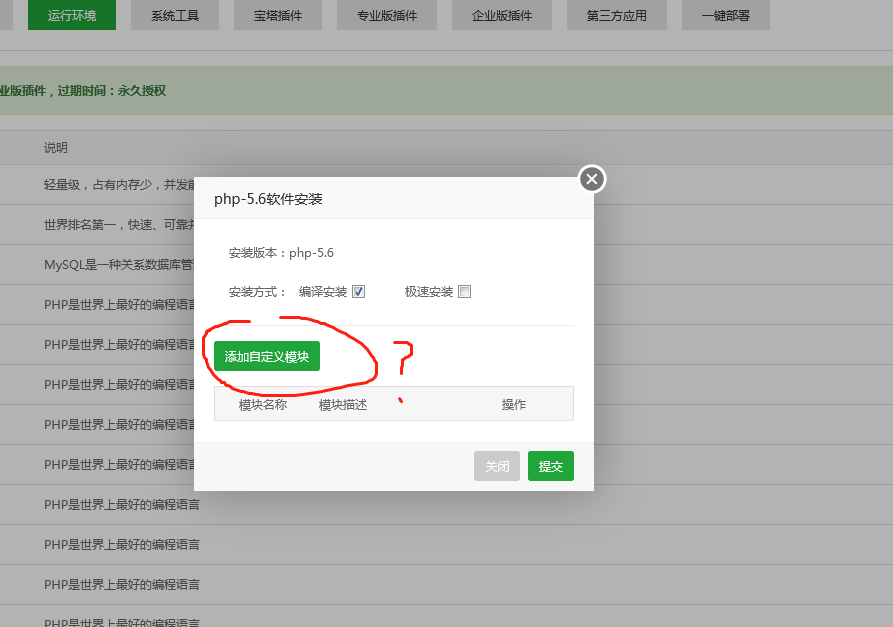Screen dimensions: 893x627
Task: Switch to the 宝塔插件 tab
Action: click(277, 15)
